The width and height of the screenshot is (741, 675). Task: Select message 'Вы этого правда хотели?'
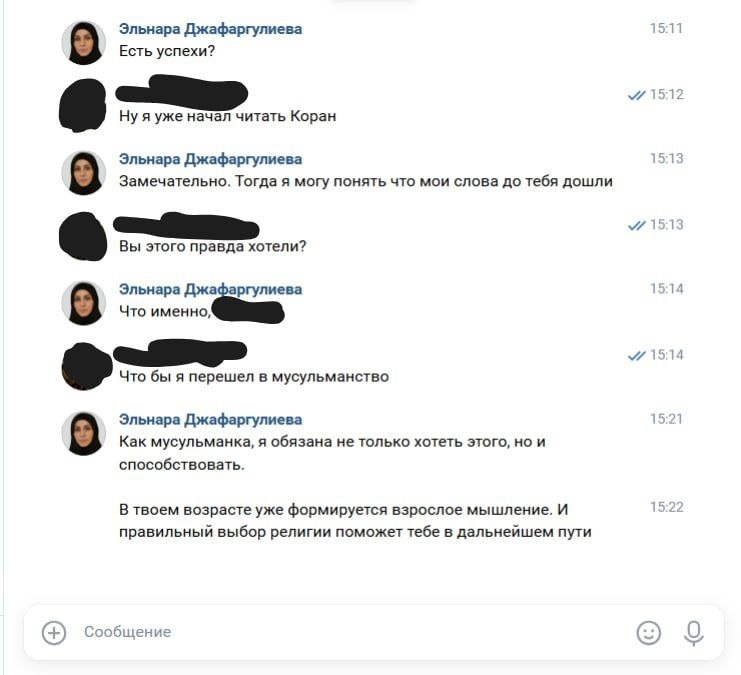click(213, 246)
